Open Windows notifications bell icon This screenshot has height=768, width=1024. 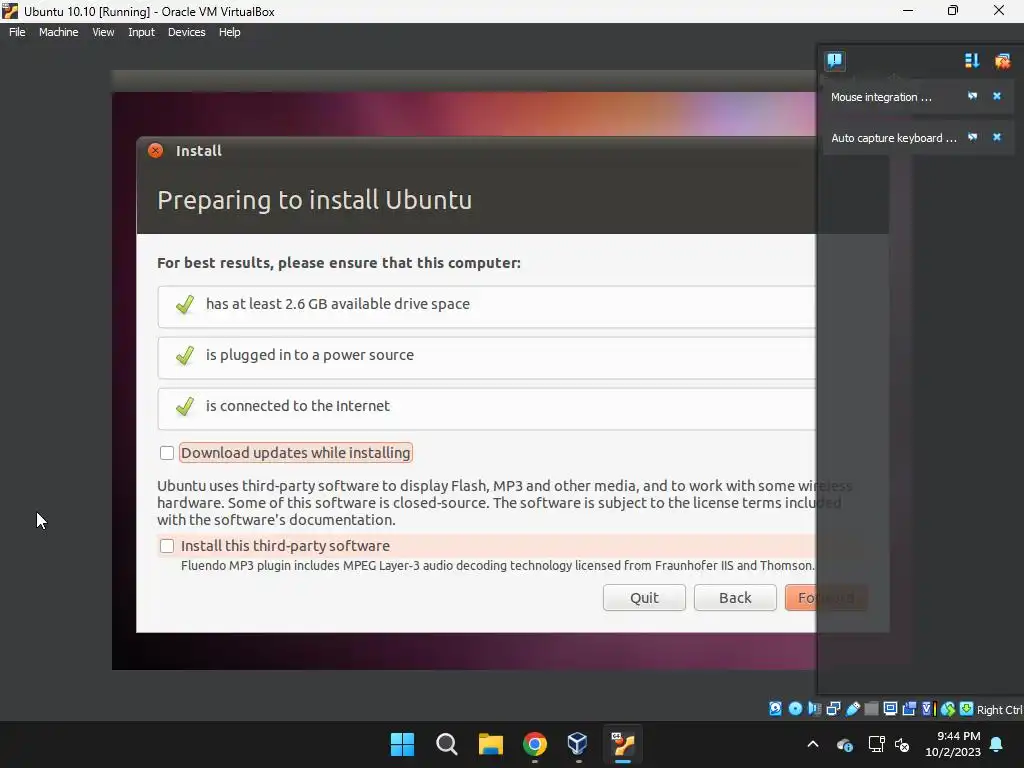997,744
